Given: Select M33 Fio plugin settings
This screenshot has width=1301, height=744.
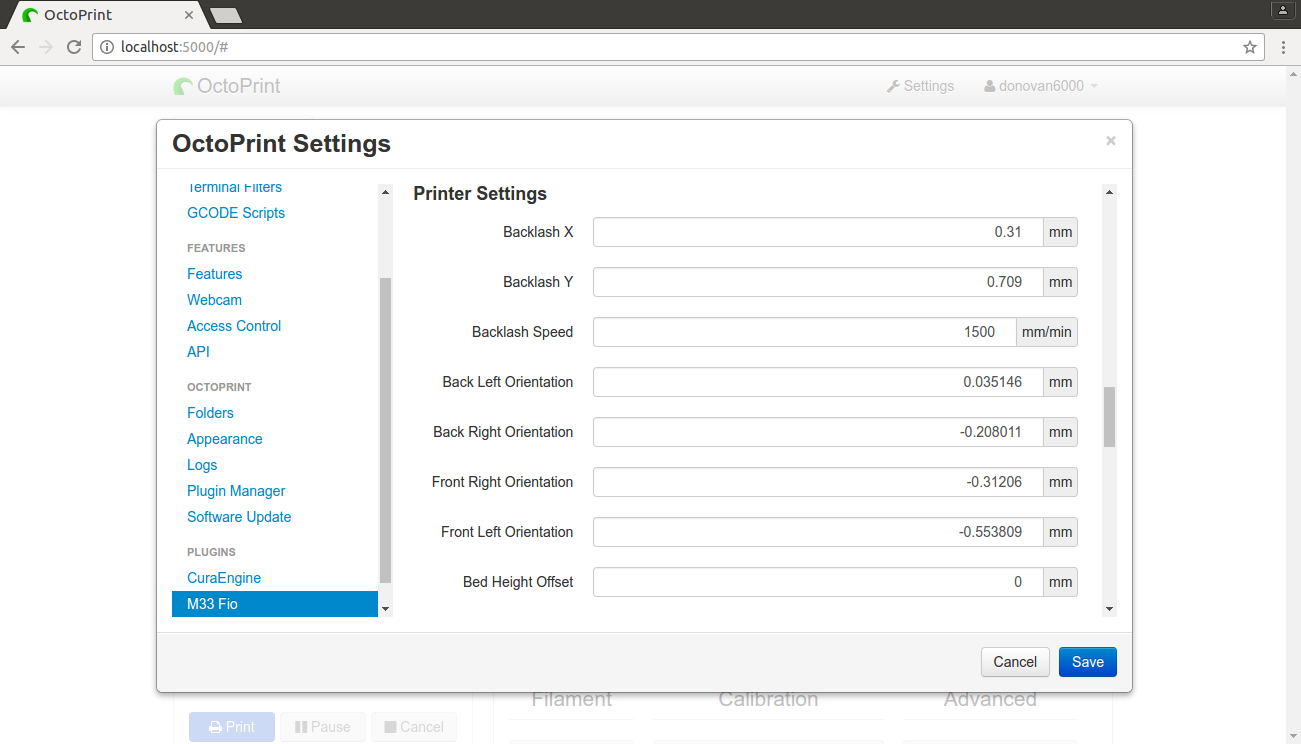Looking at the screenshot, I should pos(275,604).
